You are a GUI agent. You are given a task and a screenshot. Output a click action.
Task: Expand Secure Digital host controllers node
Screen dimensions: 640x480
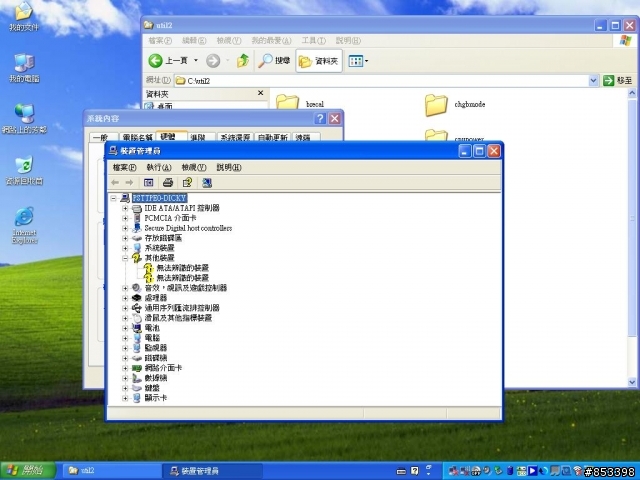125,228
